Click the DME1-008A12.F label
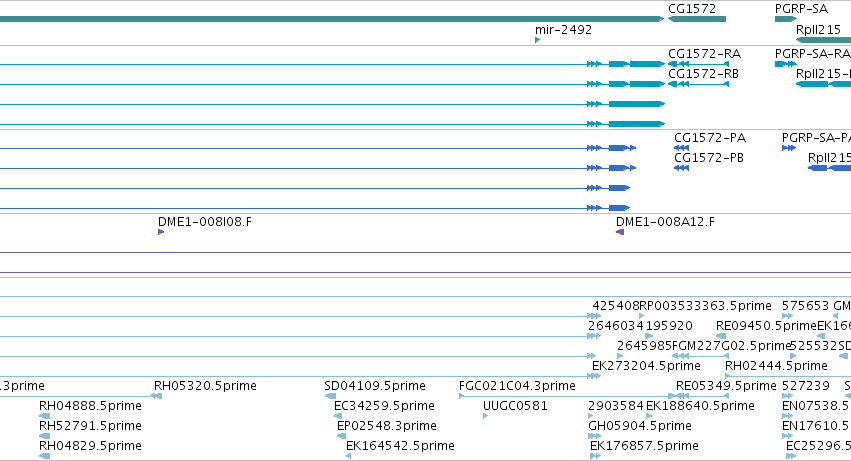The height and width of the screenshot is (461, 851). pos(665,222)
